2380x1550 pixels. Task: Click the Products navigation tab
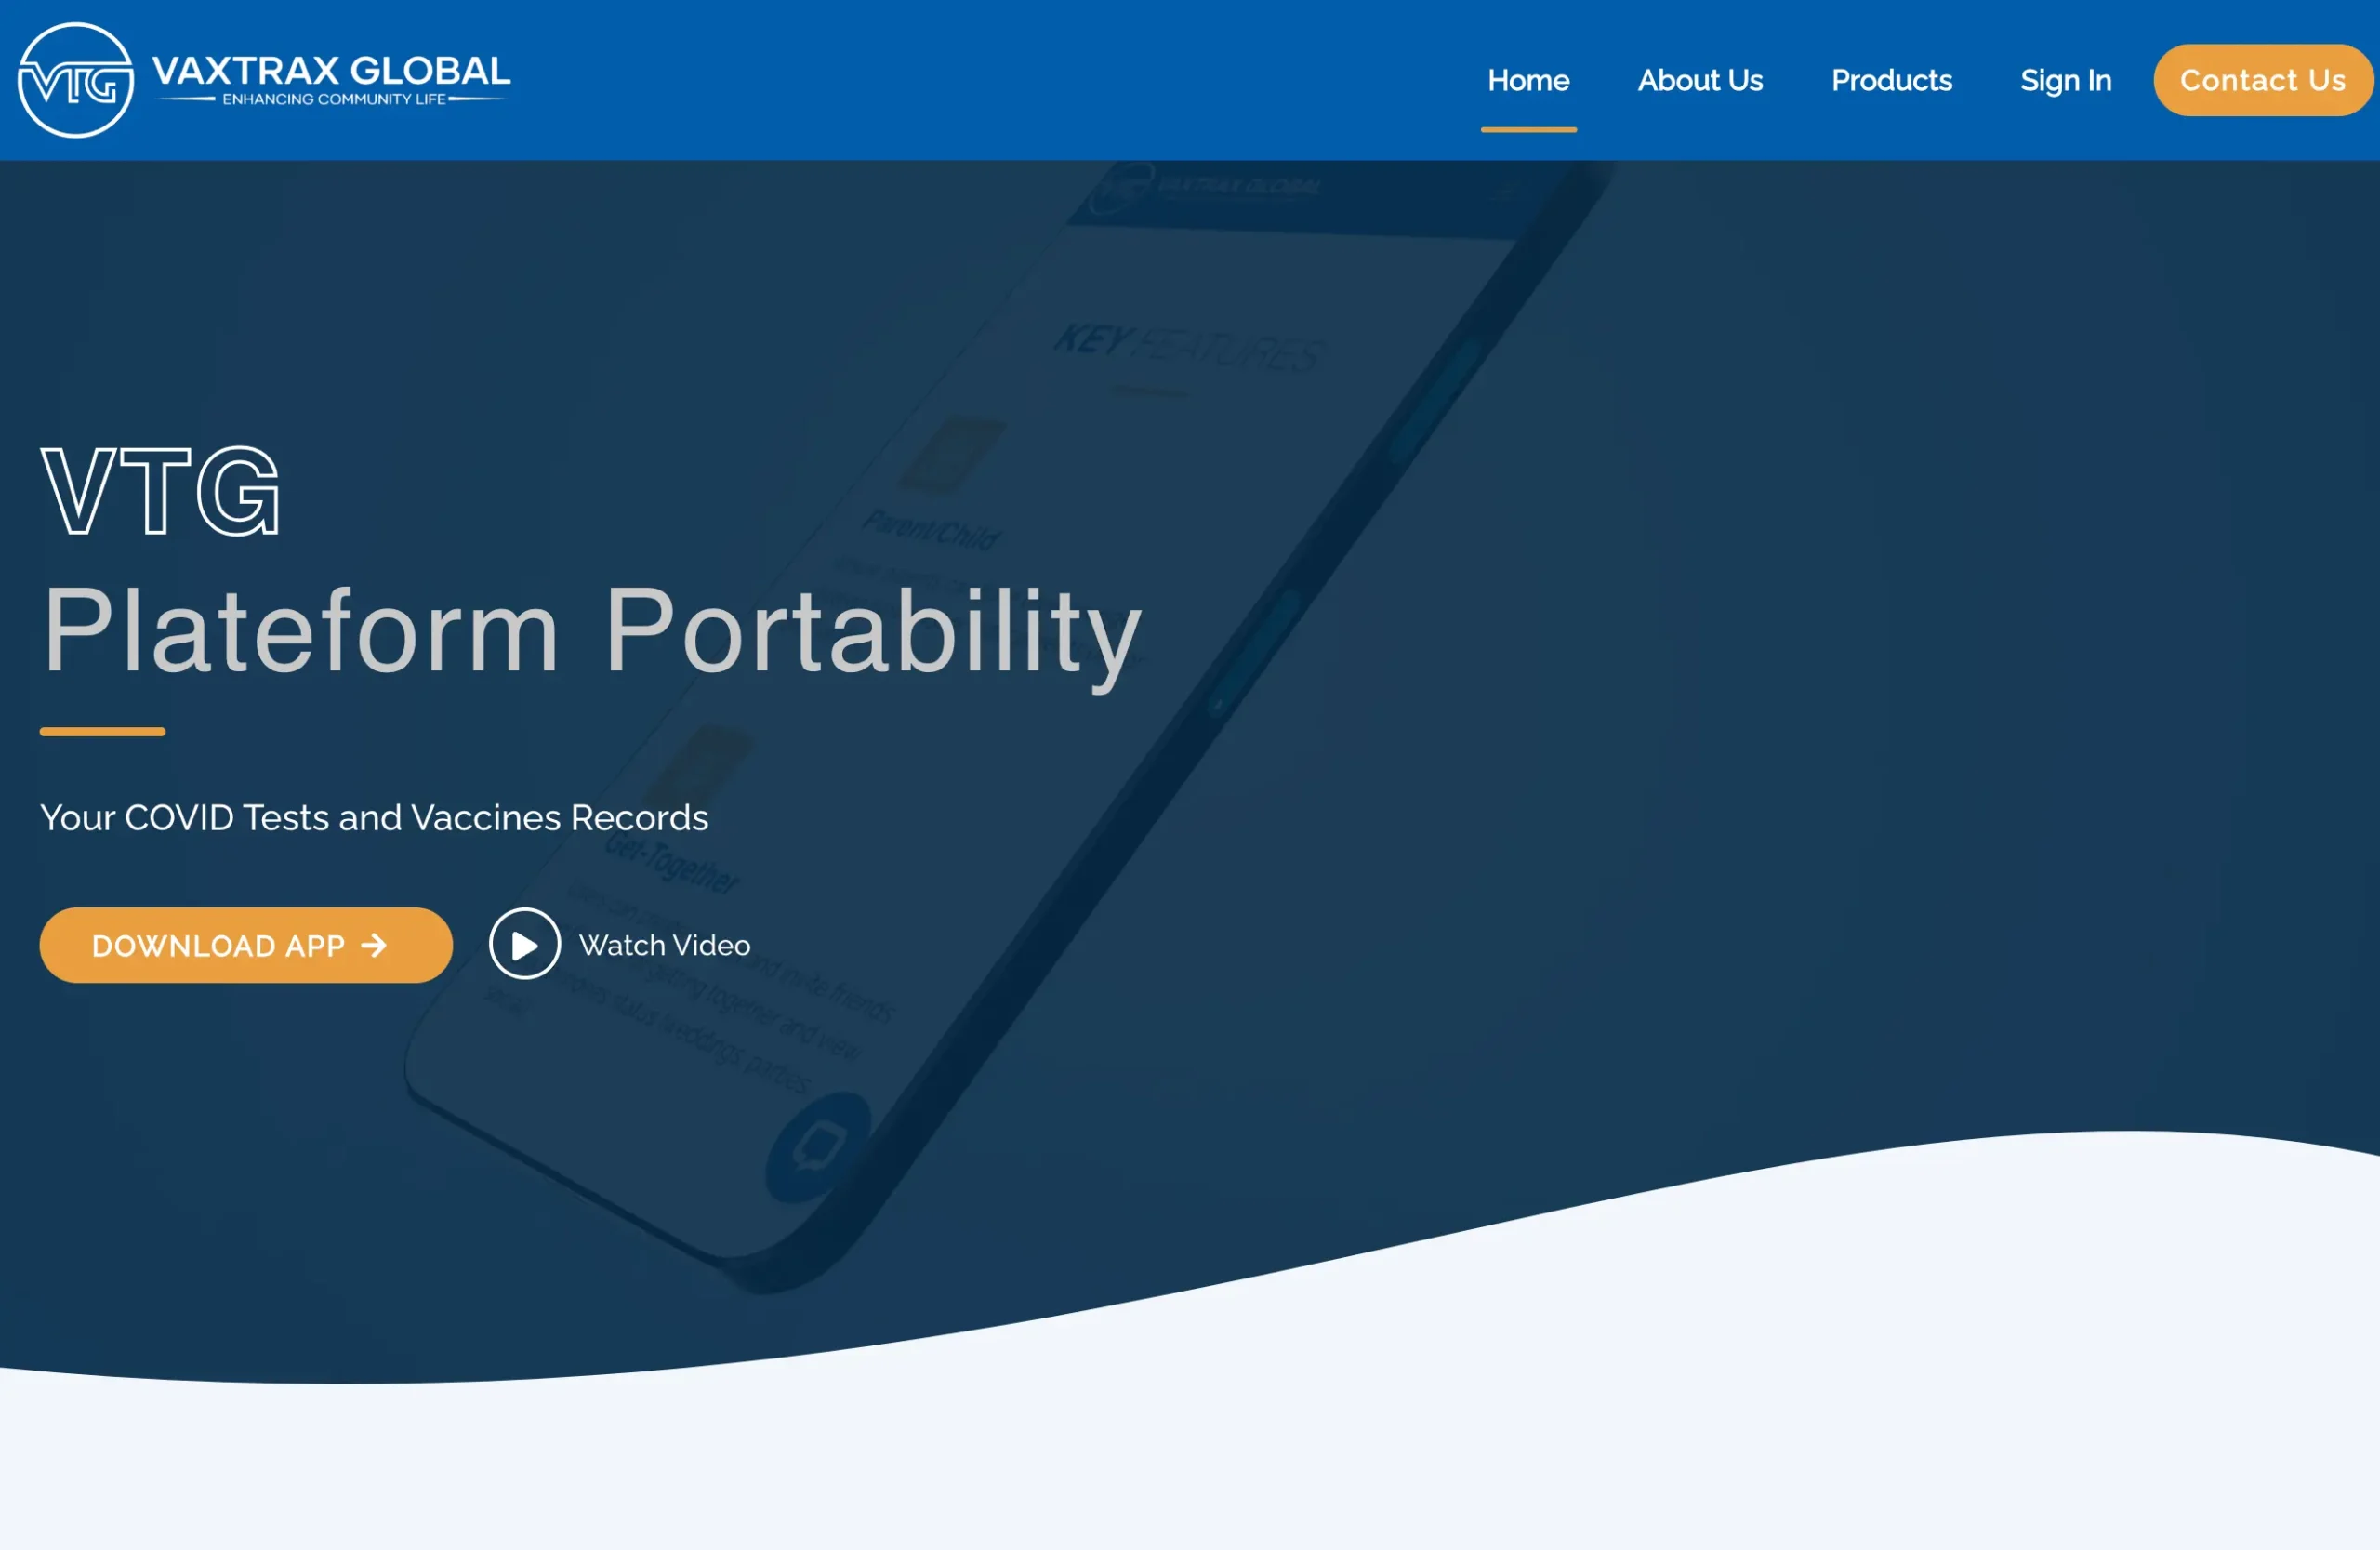[1891, 80]
